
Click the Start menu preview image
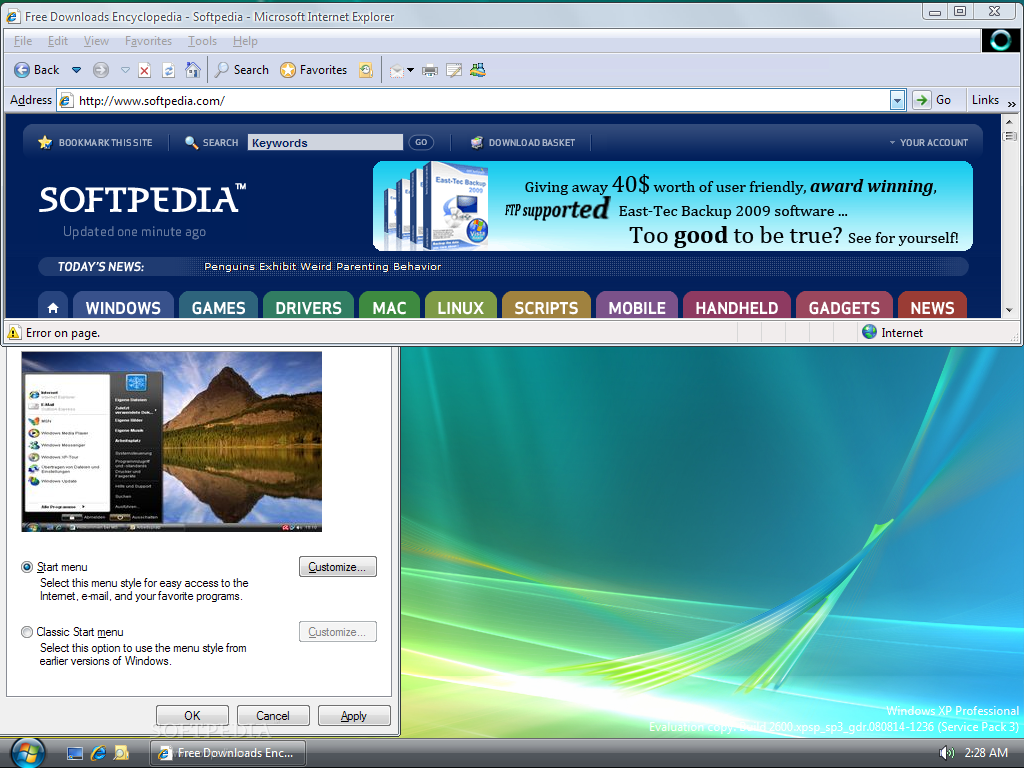coord(172,441)
